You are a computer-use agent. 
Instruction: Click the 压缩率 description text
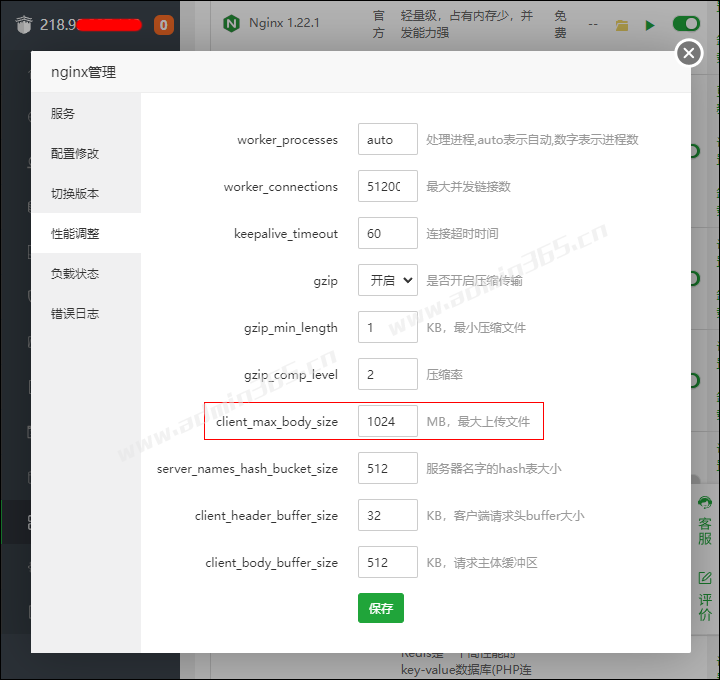[x=444, y=375]
